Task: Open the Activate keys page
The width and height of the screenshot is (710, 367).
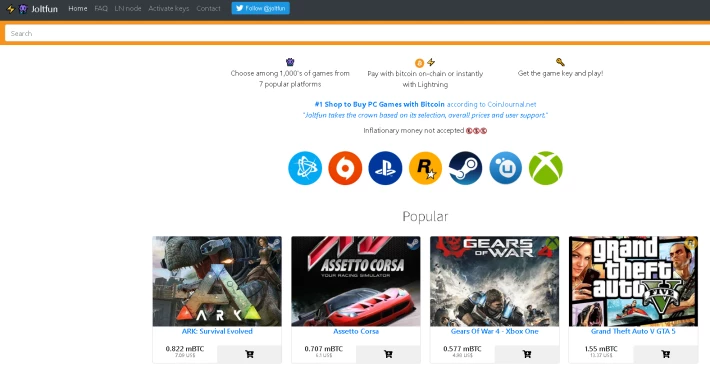Action: (x=168, y=9)
